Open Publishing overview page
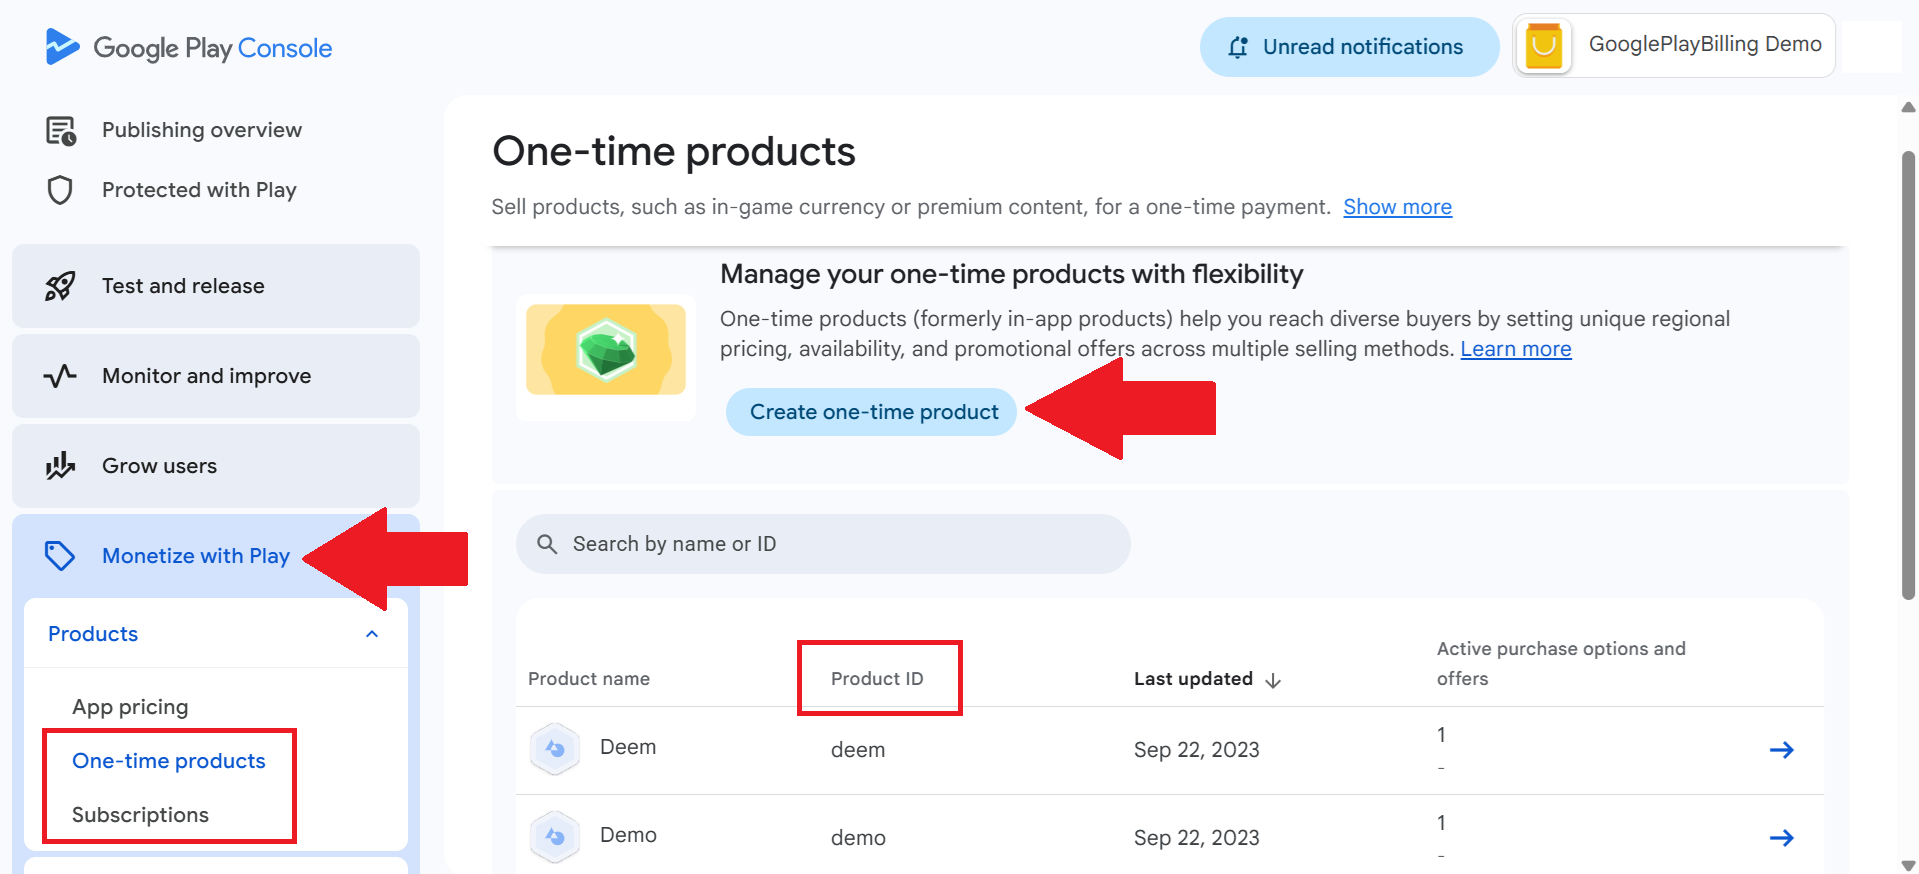The width and height of the screenshot is (1919, 874). coord(202,130)
